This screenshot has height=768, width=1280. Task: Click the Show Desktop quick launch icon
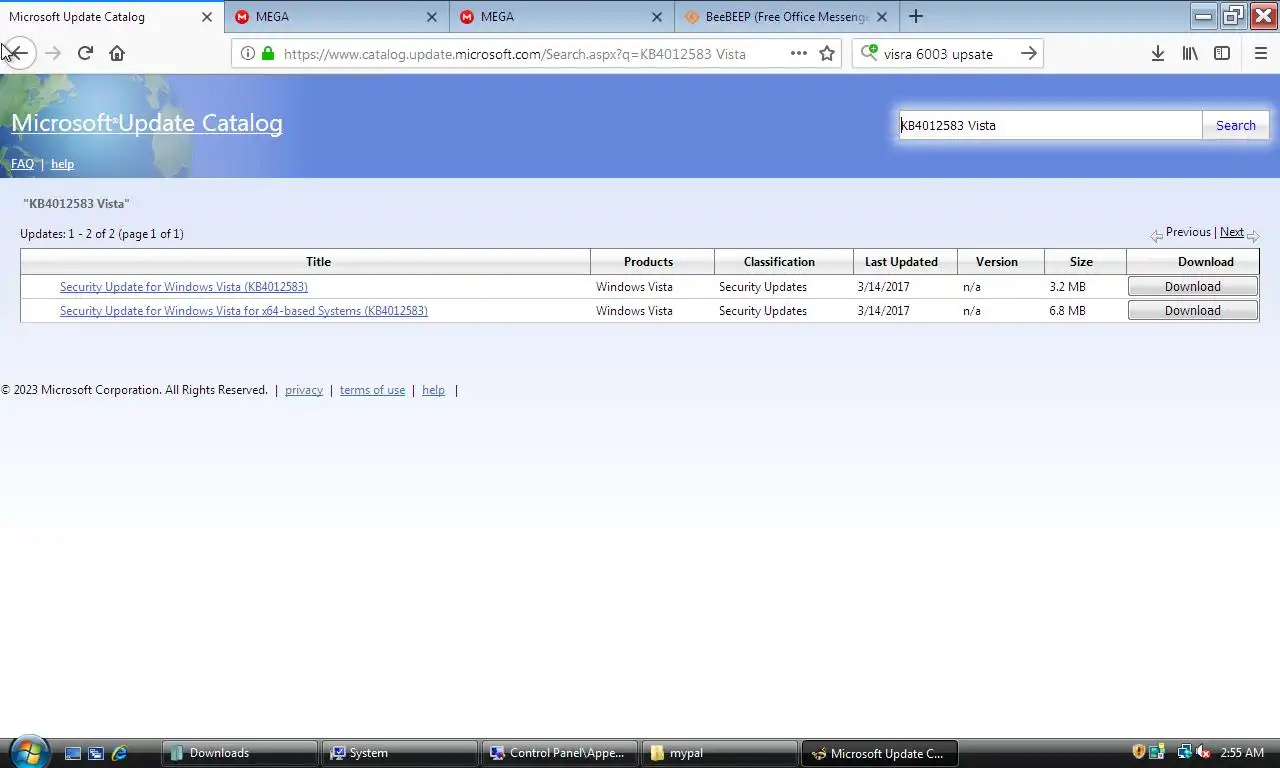click(x=73, y=753)
